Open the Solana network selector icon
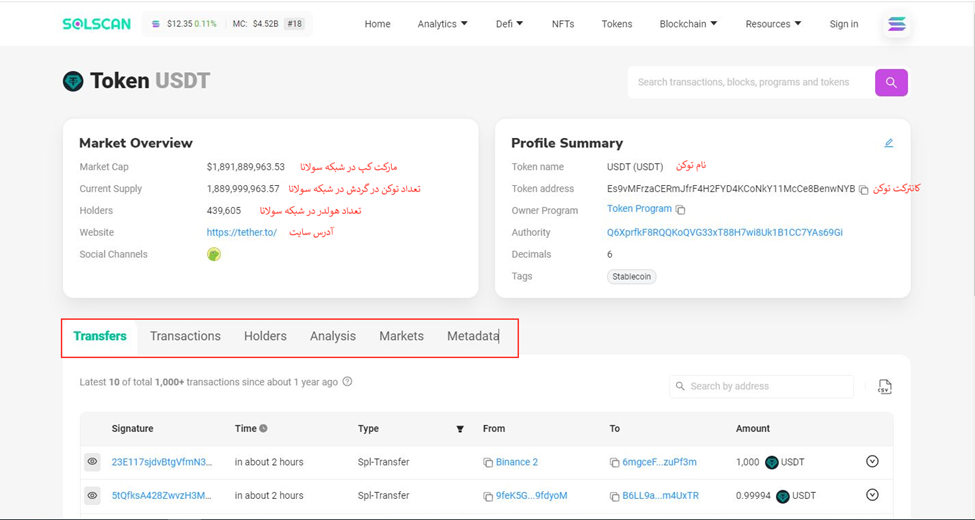Screen dimensions: 975x520 point(897,24)
